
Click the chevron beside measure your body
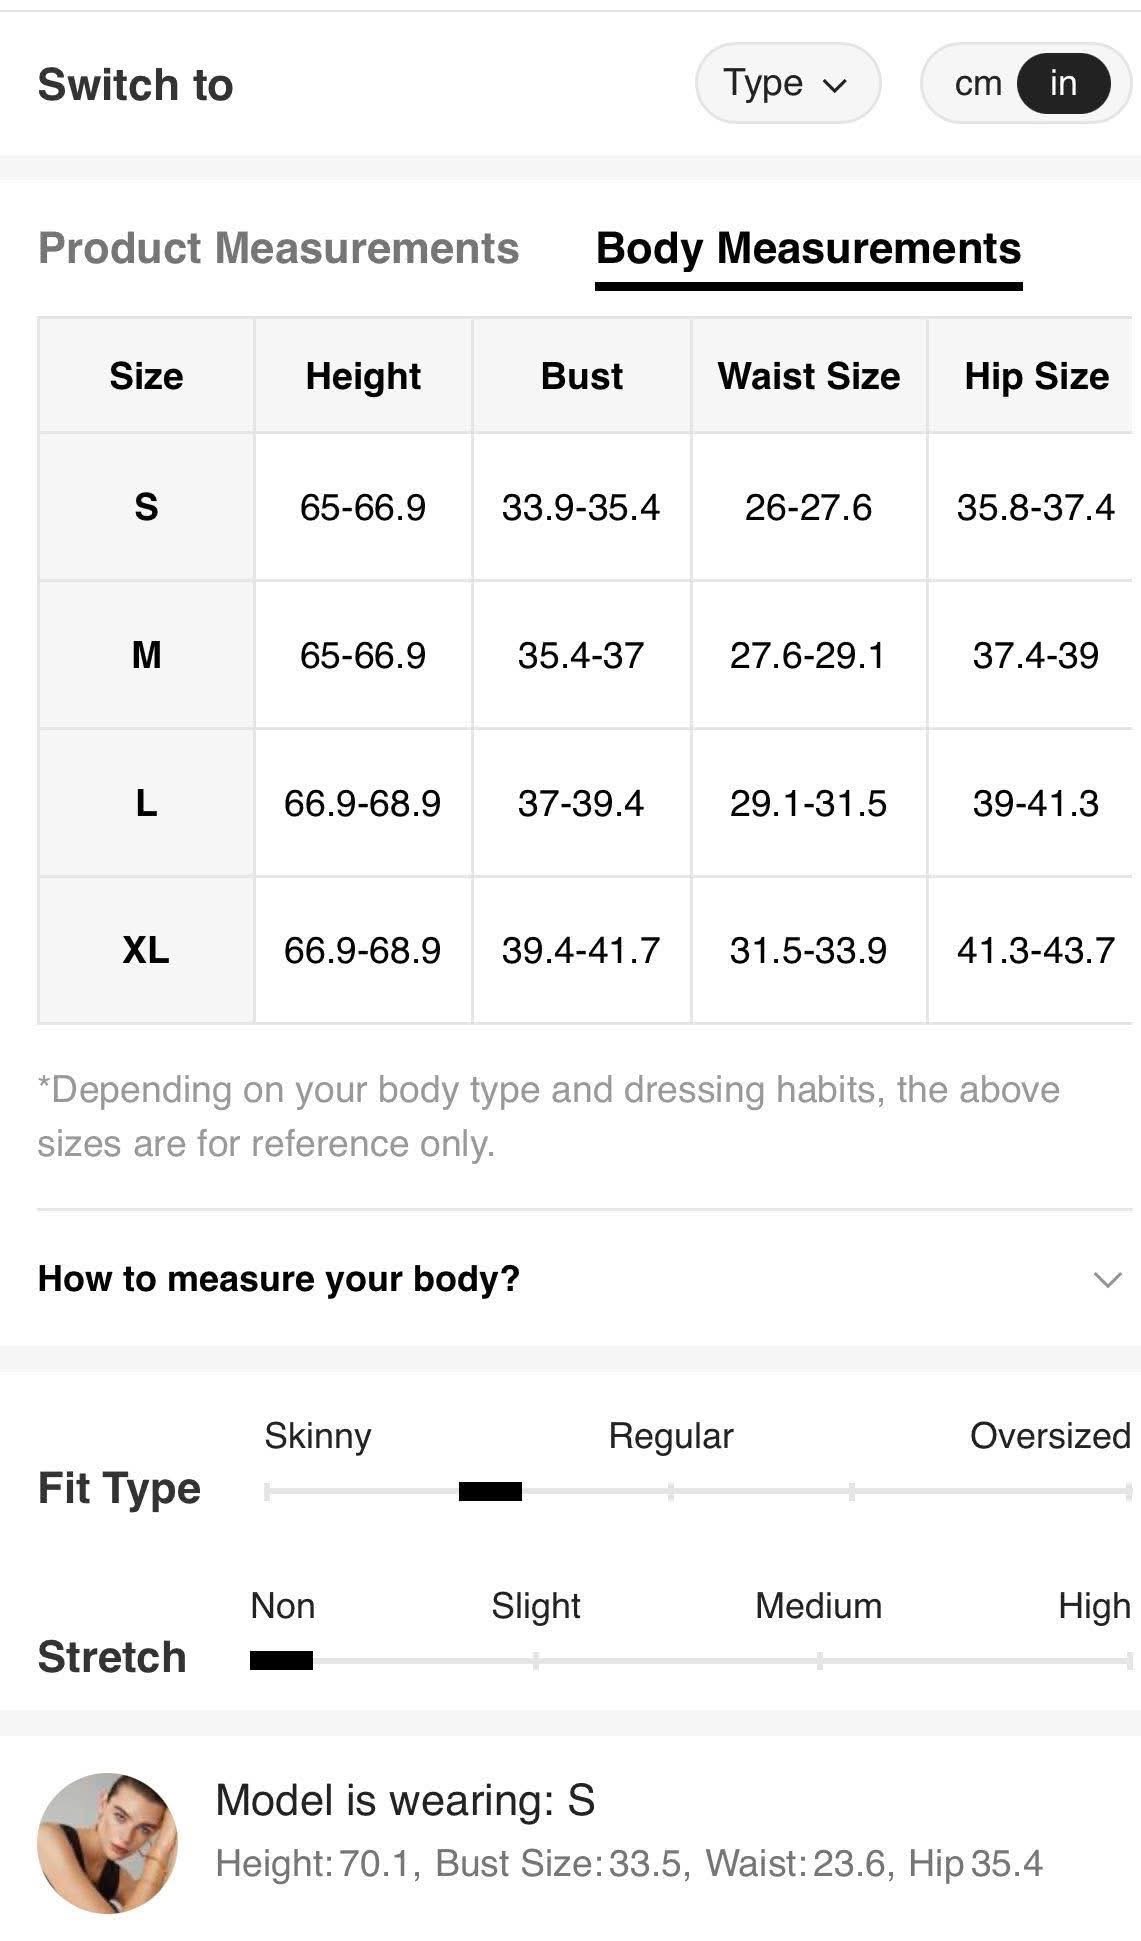[1107, 1279]
